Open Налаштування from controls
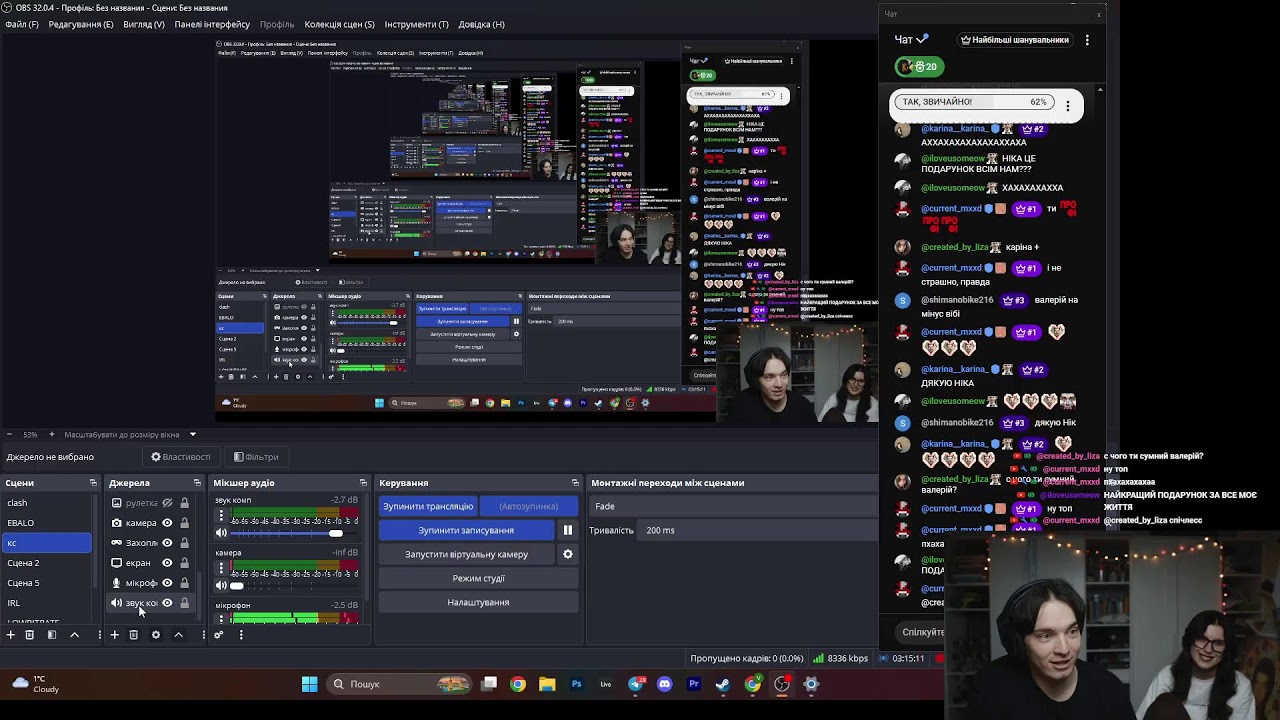This screenshot has width=1280, height=720. point(478,602)
